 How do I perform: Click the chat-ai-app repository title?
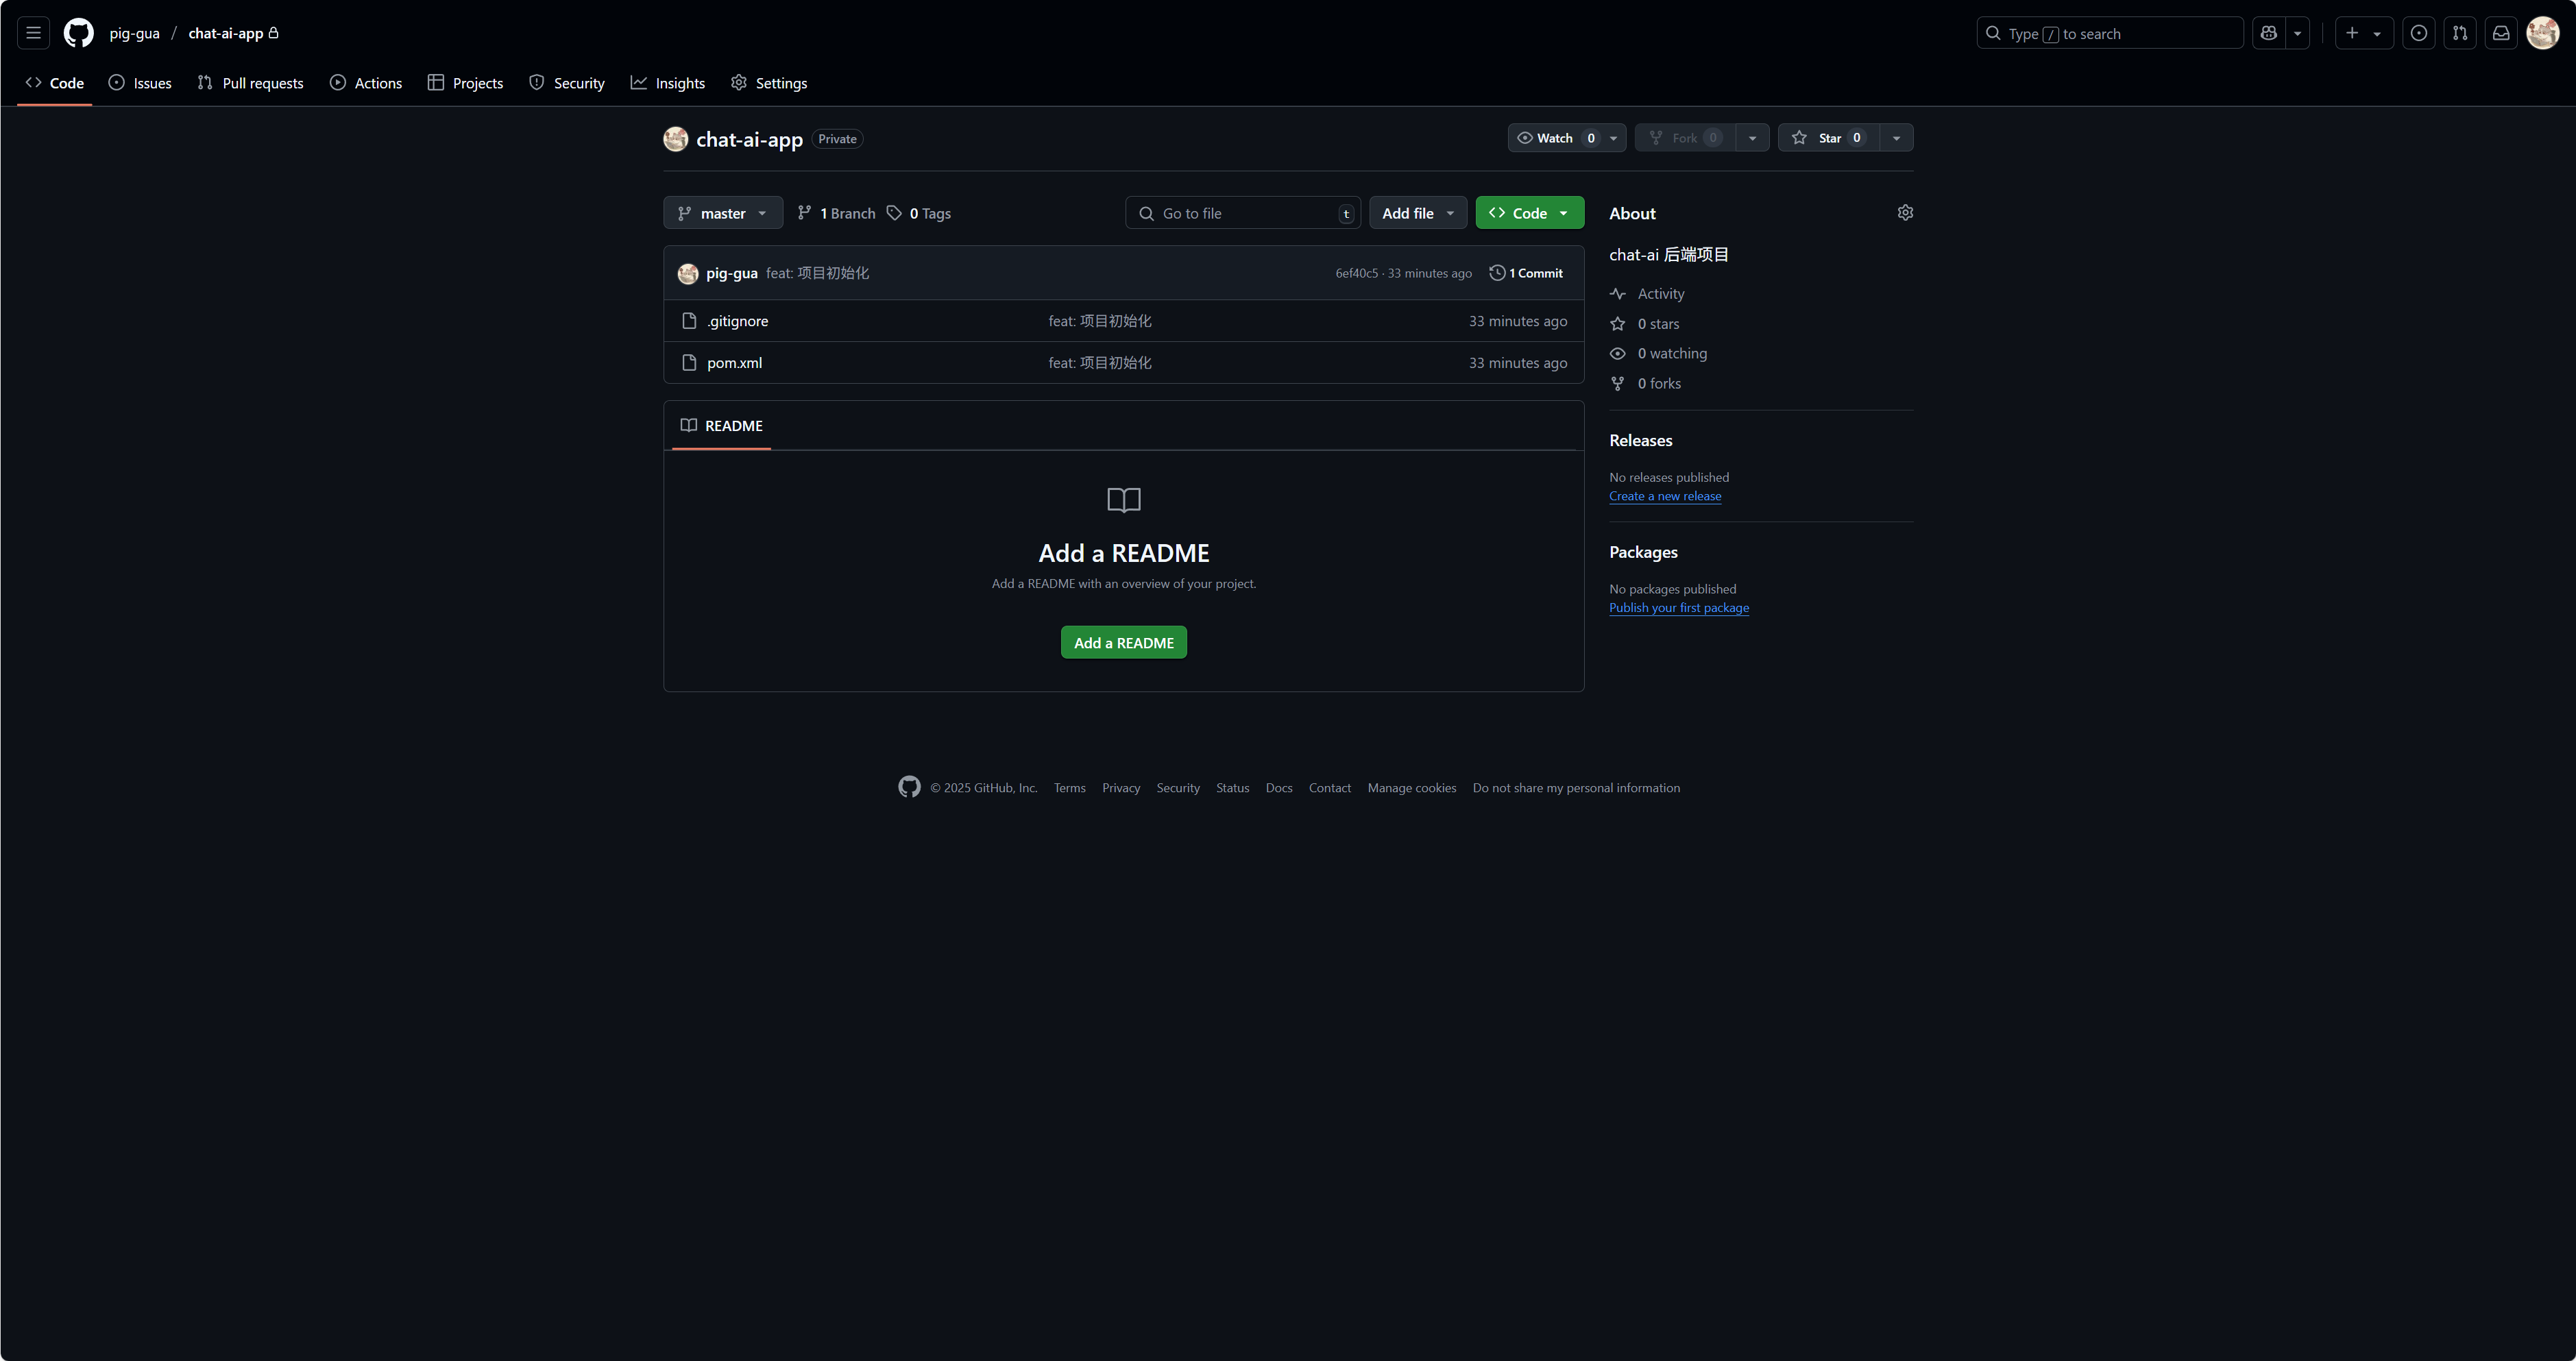(749, 139)
